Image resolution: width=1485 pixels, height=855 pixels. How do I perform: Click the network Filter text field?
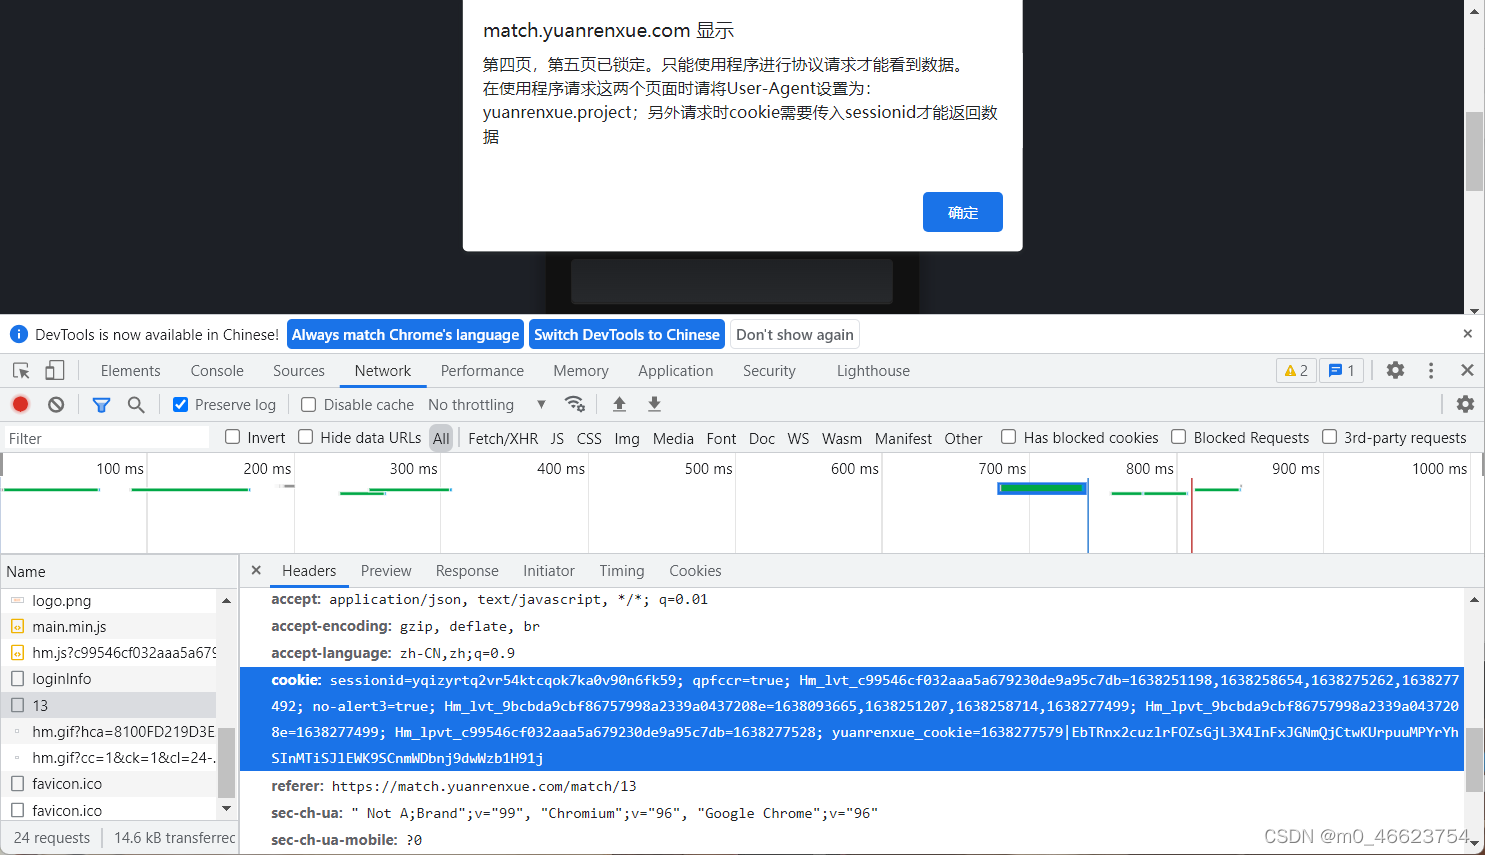click(x=106, y=438)
